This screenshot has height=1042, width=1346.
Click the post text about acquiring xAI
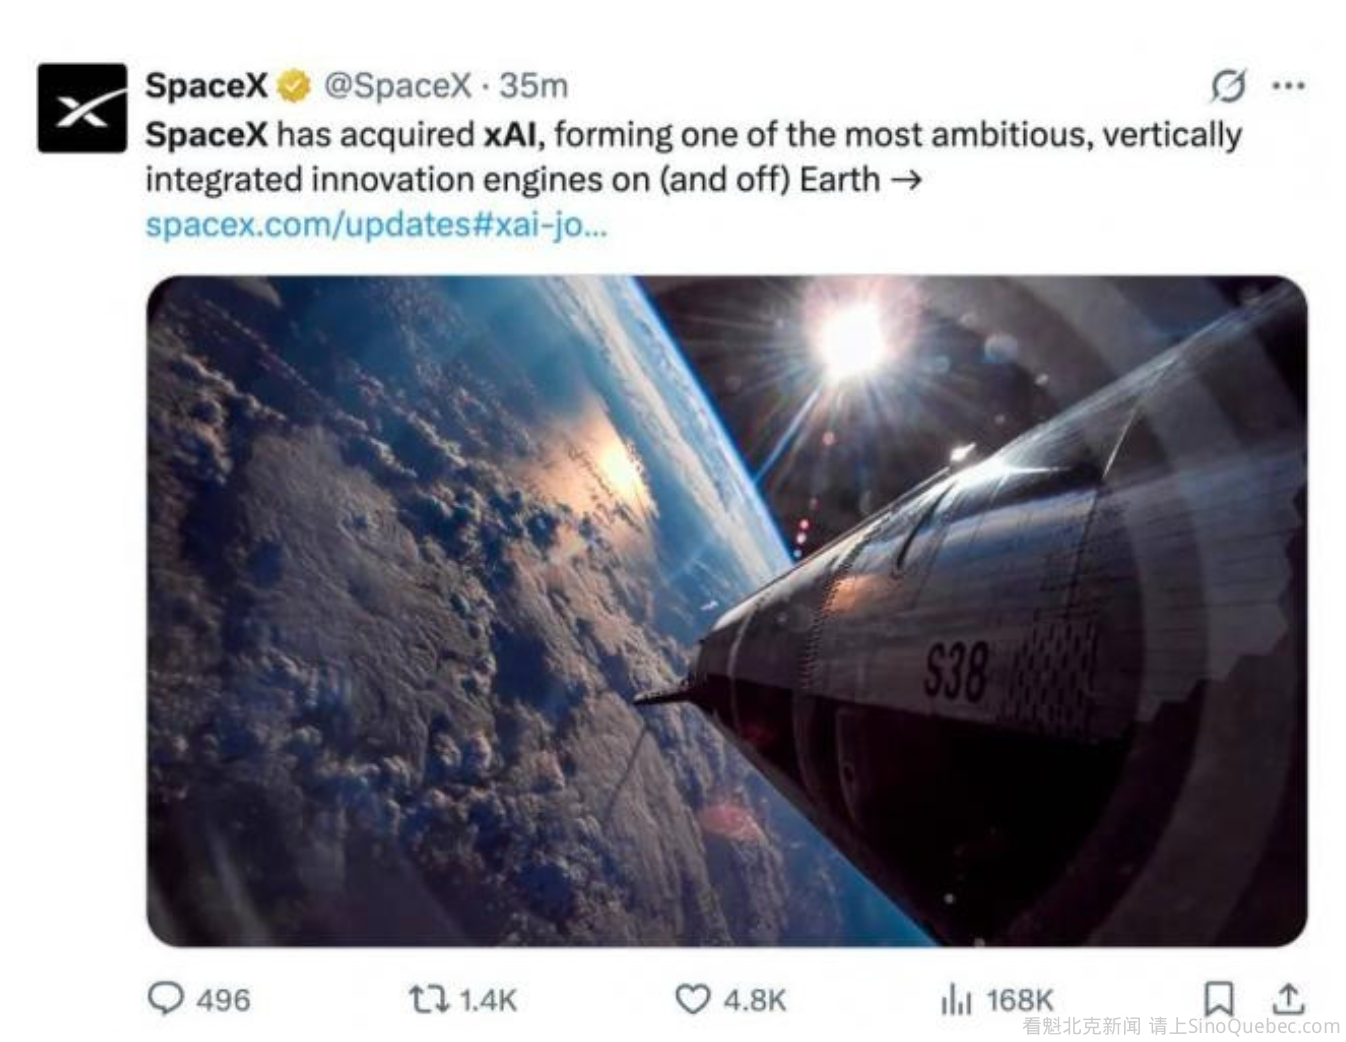click(x=693, y=157)
